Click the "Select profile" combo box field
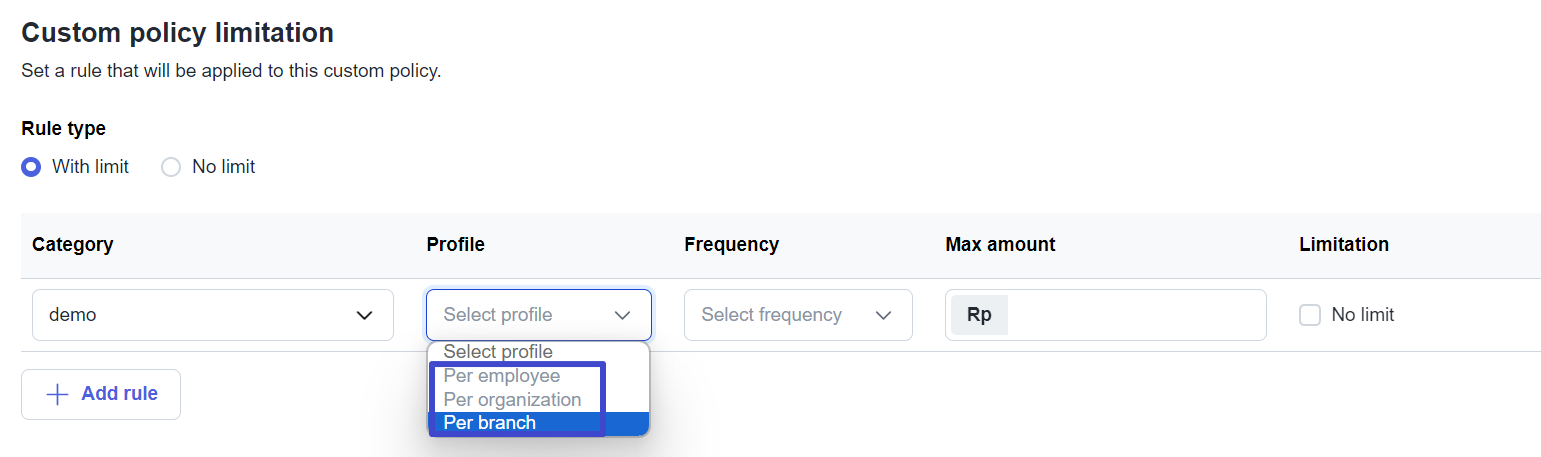The height and width of the screenshot is (457, 1541). coord(525,315)
